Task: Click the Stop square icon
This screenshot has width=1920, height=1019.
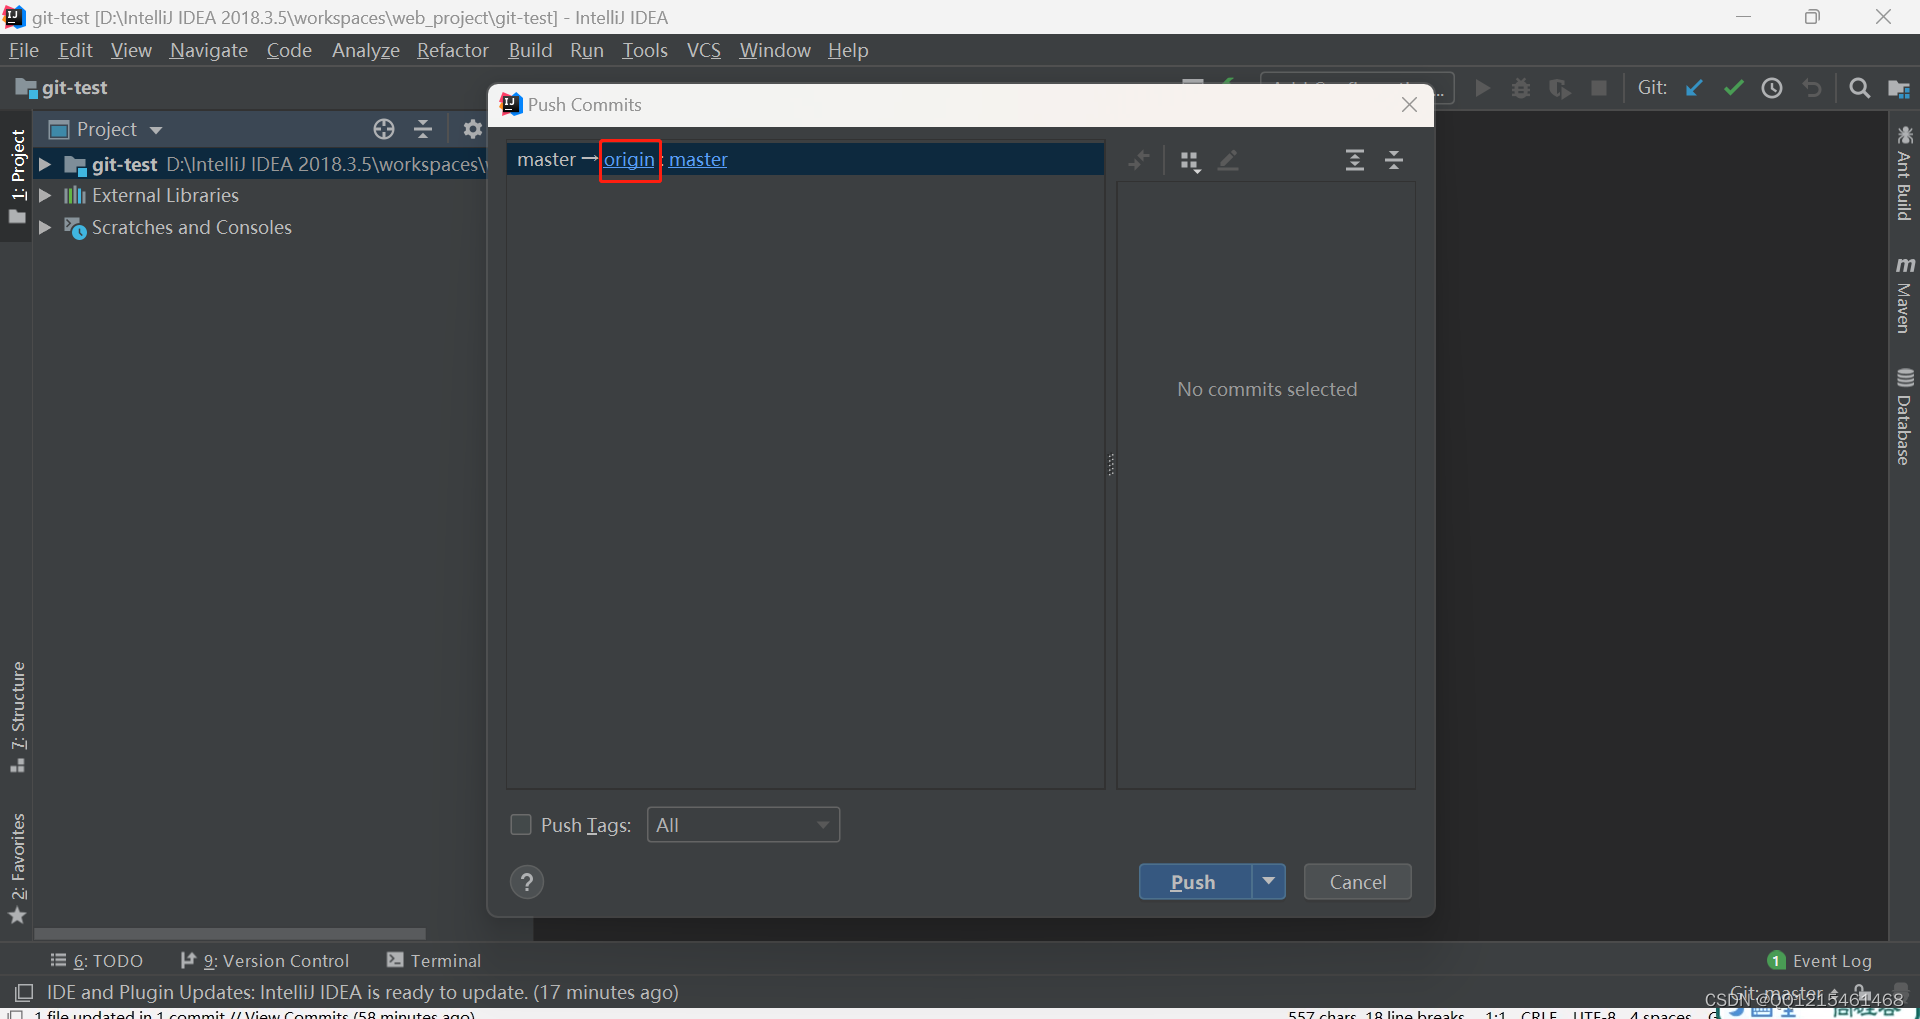Action: (1599, 88)
